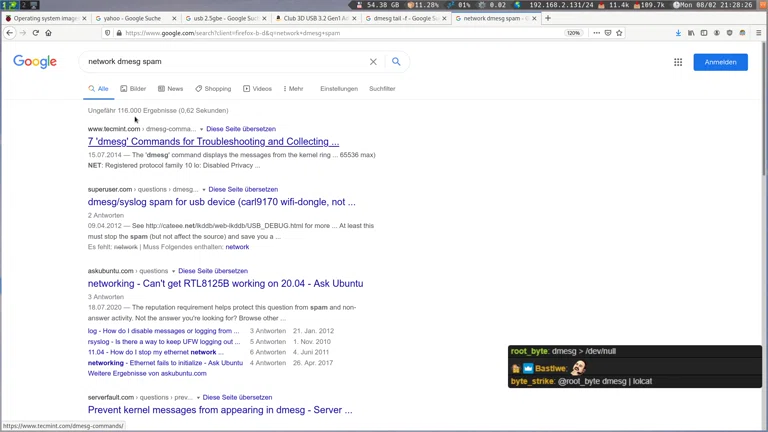Switch to 'dmesg tail -f' browser tab
Screen dimensions: 768x432
click(x=405, y=18)
